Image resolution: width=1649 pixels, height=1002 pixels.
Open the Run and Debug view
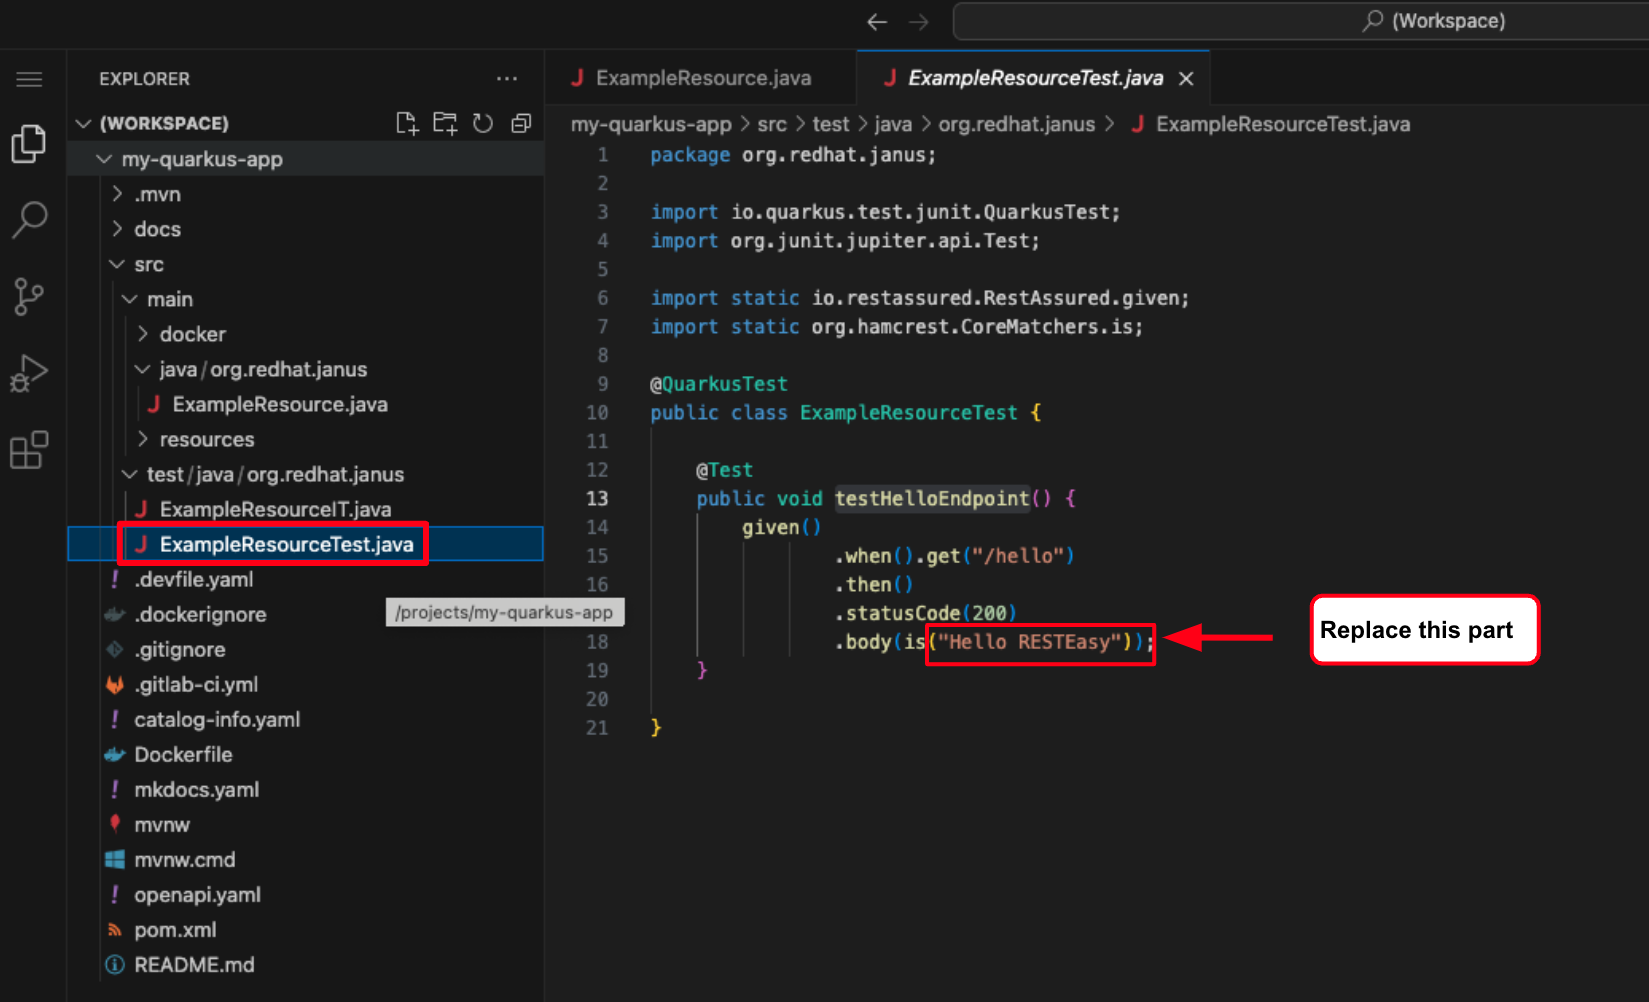point(29,373)
